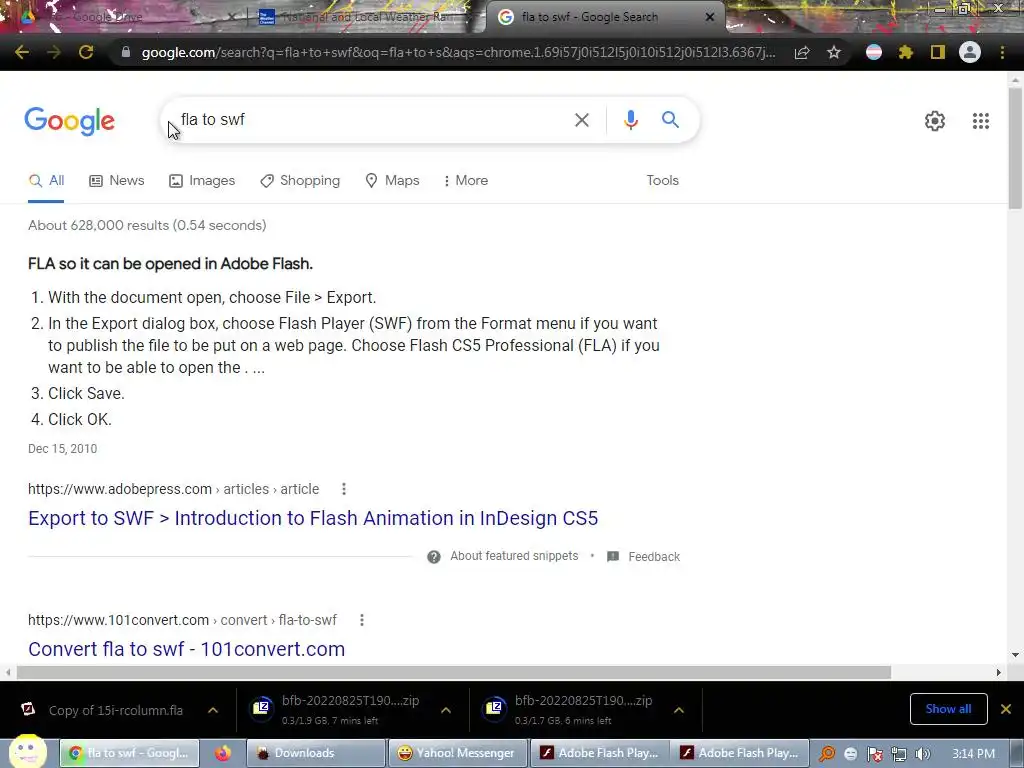Click the About featured snippets question icon
Screen dimensions: 1024x768
[x=434, y=556]
